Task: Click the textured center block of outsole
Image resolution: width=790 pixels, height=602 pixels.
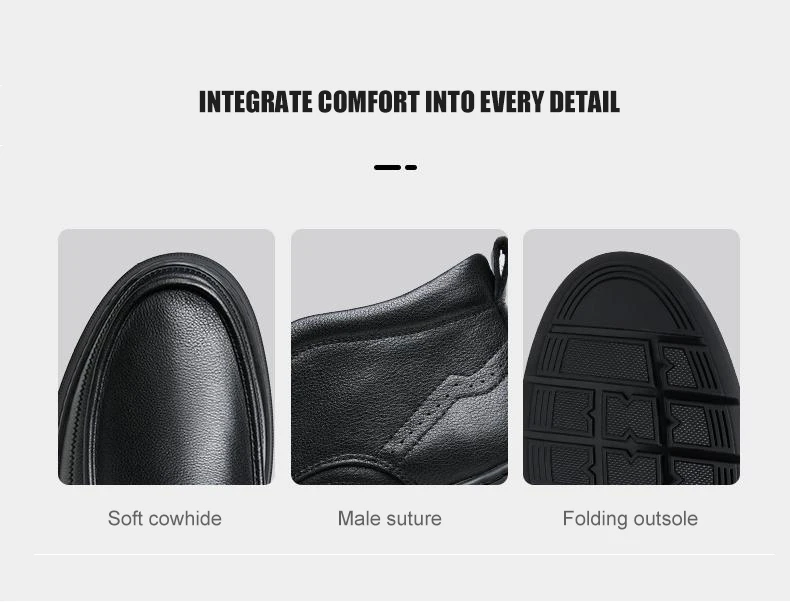Action: coord(630,417)
